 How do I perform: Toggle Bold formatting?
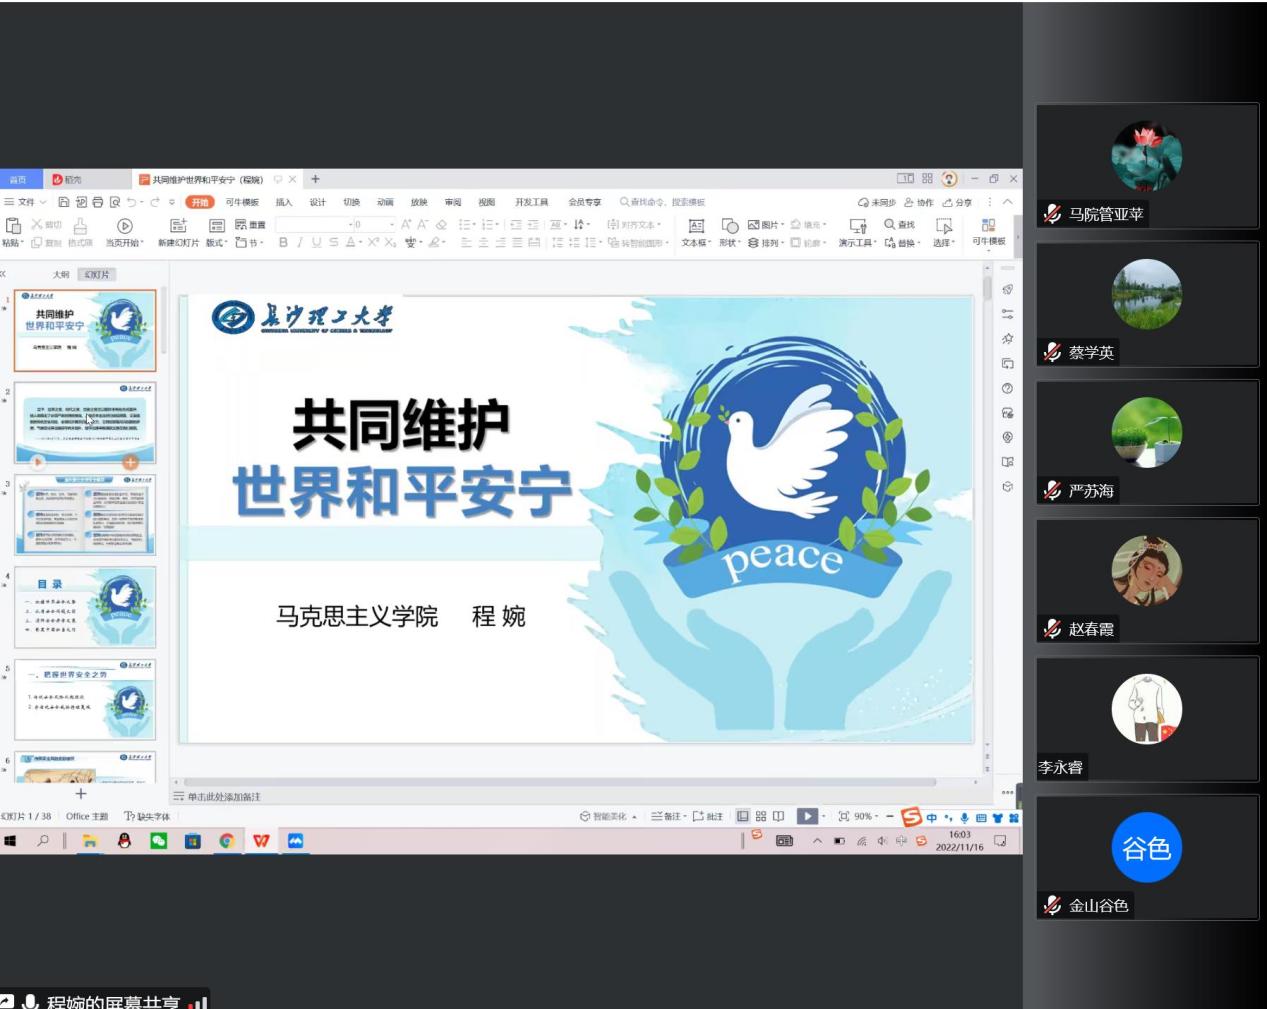[x=283, y=243]
